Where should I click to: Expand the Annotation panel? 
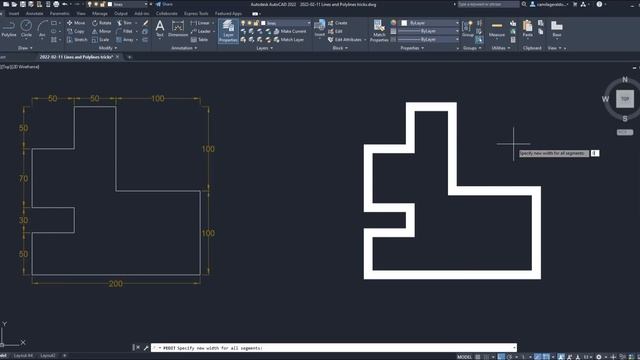pos(184,48)
